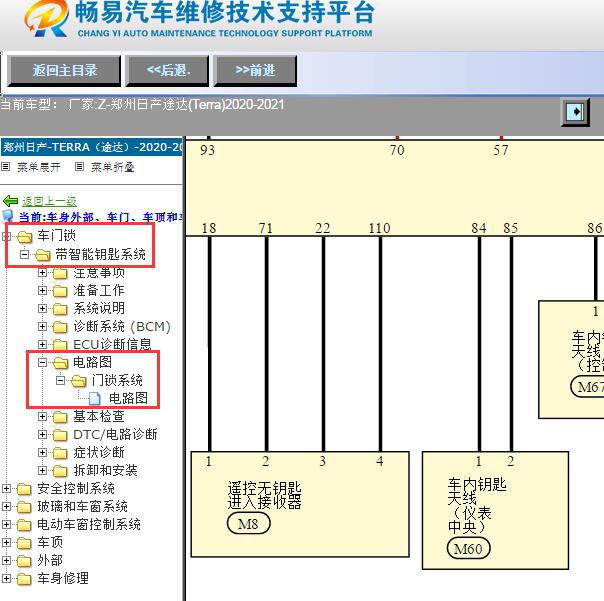
Task: Click the 安全控制系统 folder icon
Action: click(24, 489)
